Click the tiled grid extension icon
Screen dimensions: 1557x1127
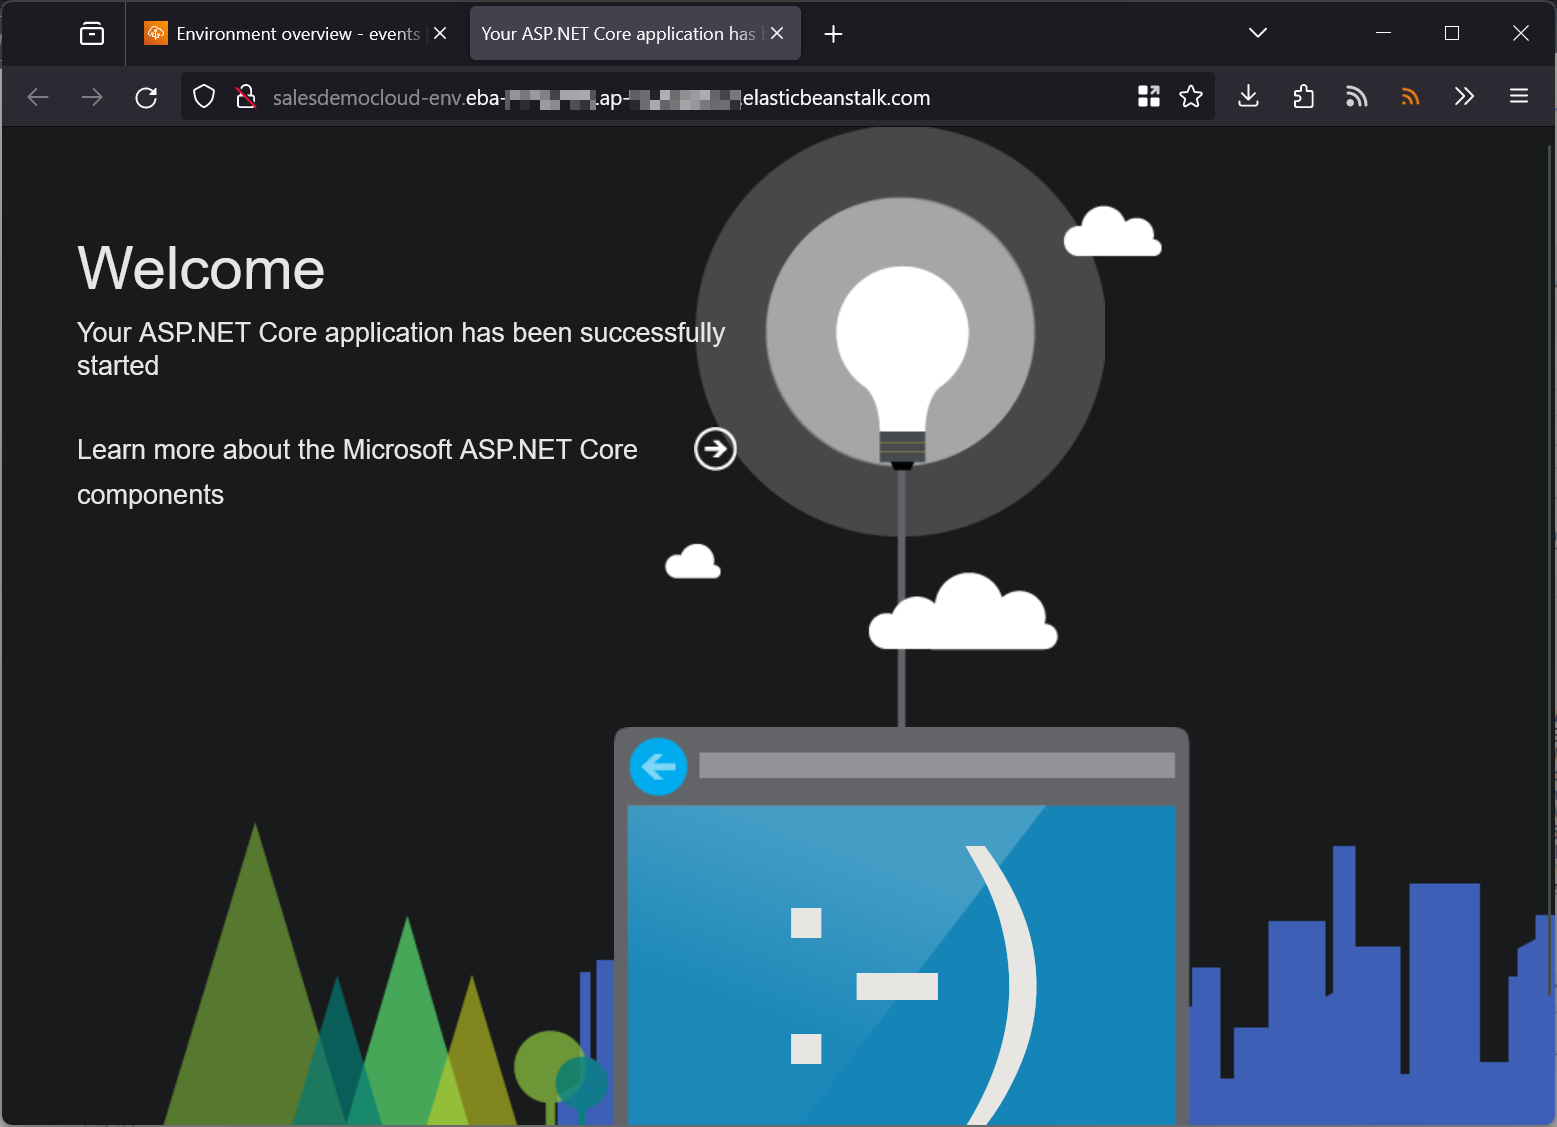pos(1148,96)
